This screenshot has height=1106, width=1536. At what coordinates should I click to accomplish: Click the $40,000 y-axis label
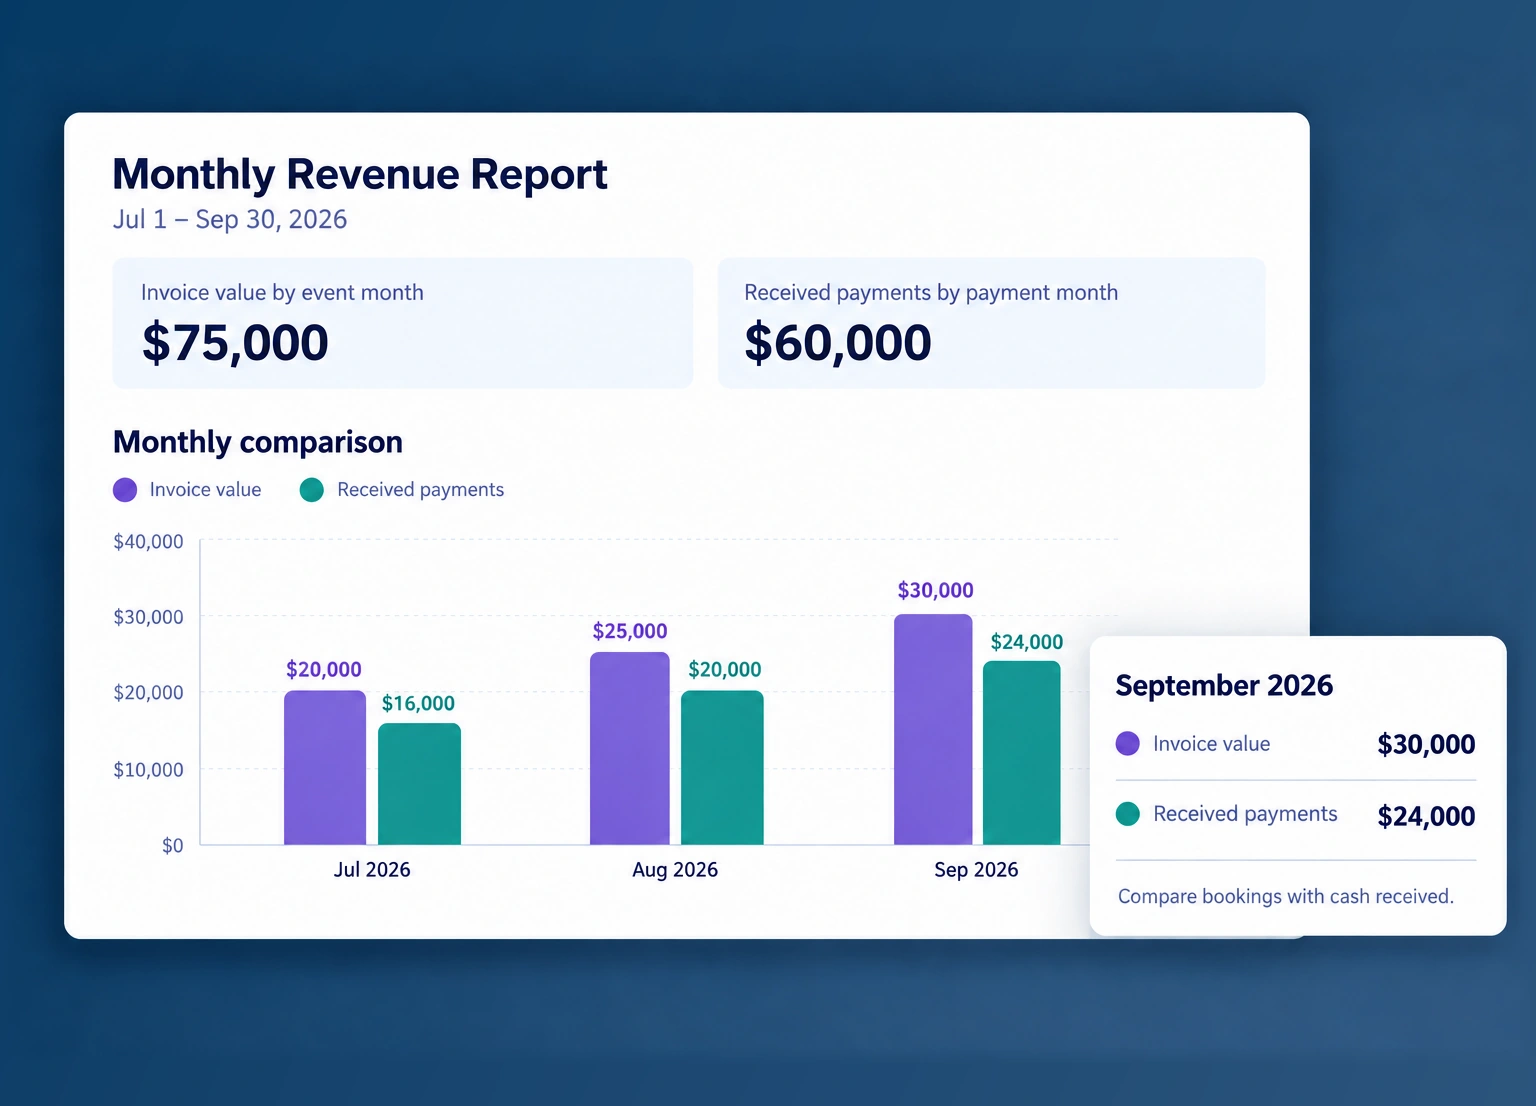[x=148, y=542]
